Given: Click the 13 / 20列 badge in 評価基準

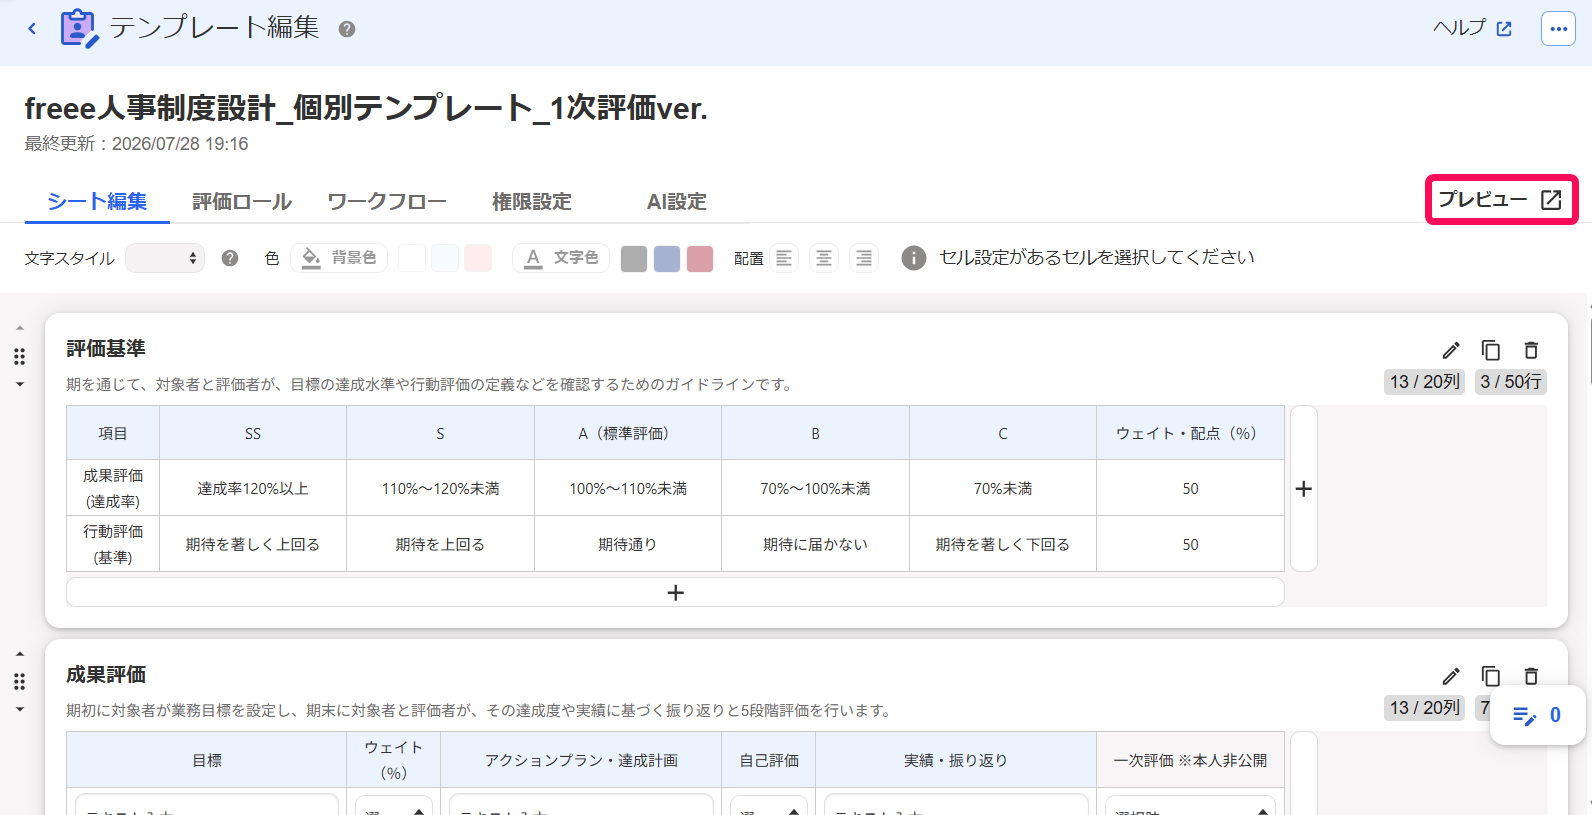Looking at the screenshot, I should pyautogui.click(x=1425, y=381).
